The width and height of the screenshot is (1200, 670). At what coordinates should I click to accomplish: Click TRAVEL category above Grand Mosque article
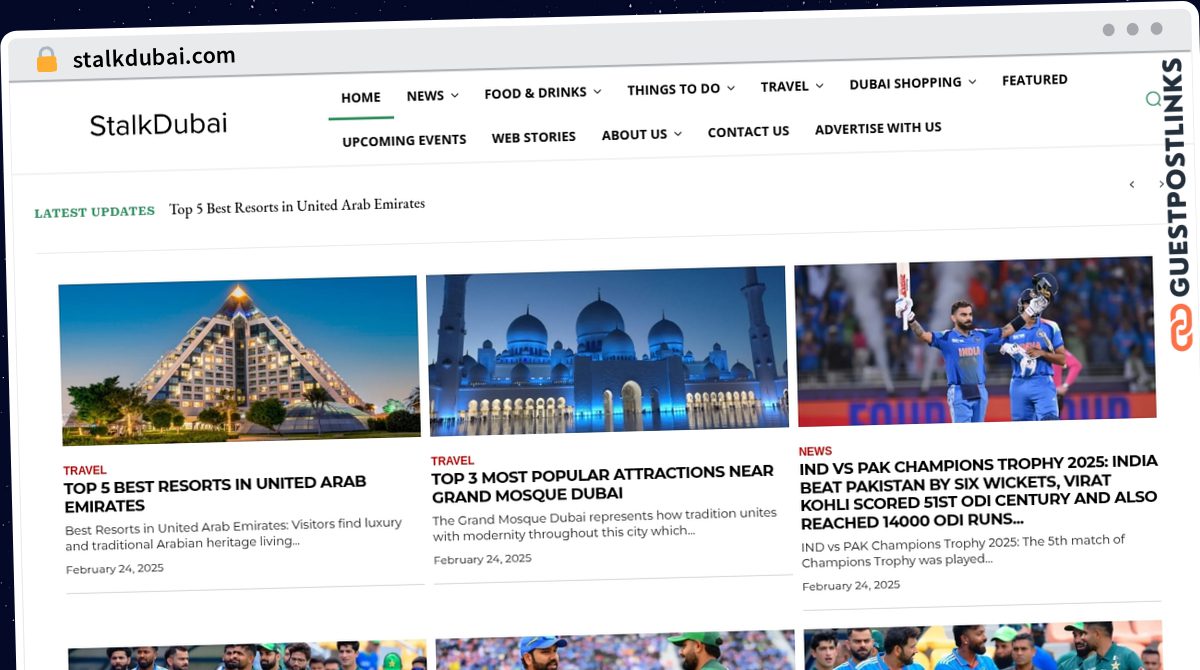coord(453,461)
